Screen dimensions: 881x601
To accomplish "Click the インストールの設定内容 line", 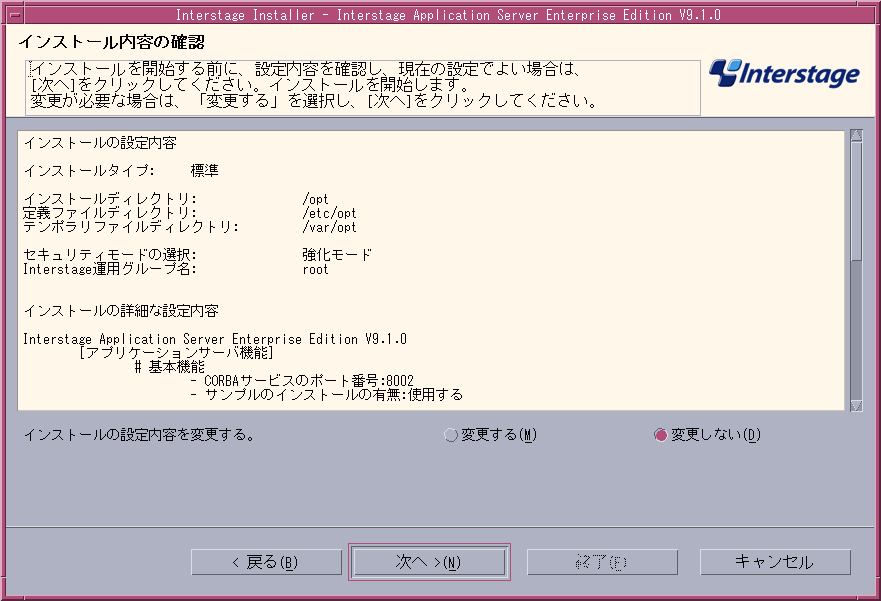I will (x=100, y=143).
